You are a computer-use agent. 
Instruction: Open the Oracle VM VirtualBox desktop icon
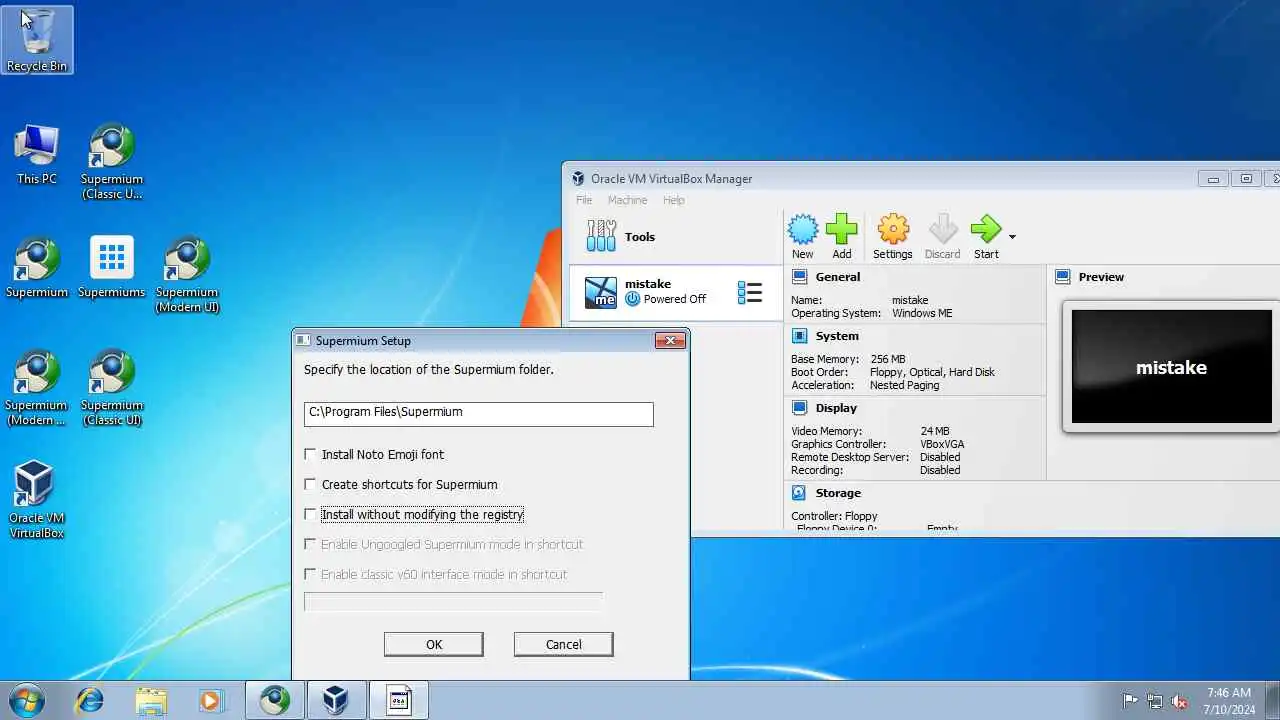[37, 500]
